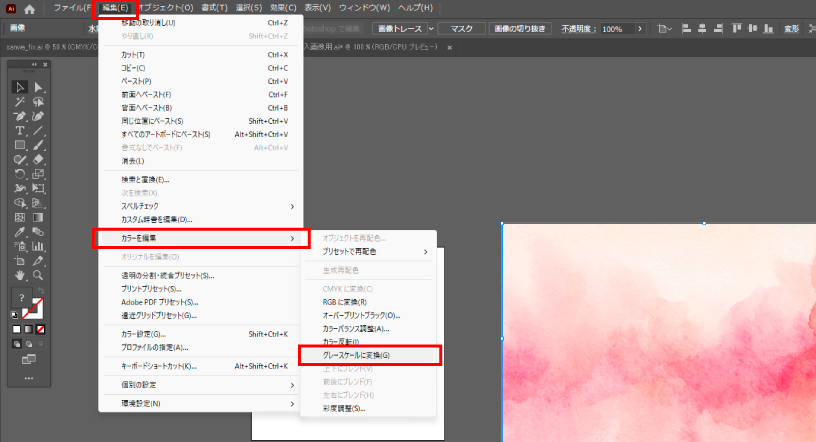Select the Eyedropper tool
Image resolution: width=816 pixels, height=442 pixels.
20,231
